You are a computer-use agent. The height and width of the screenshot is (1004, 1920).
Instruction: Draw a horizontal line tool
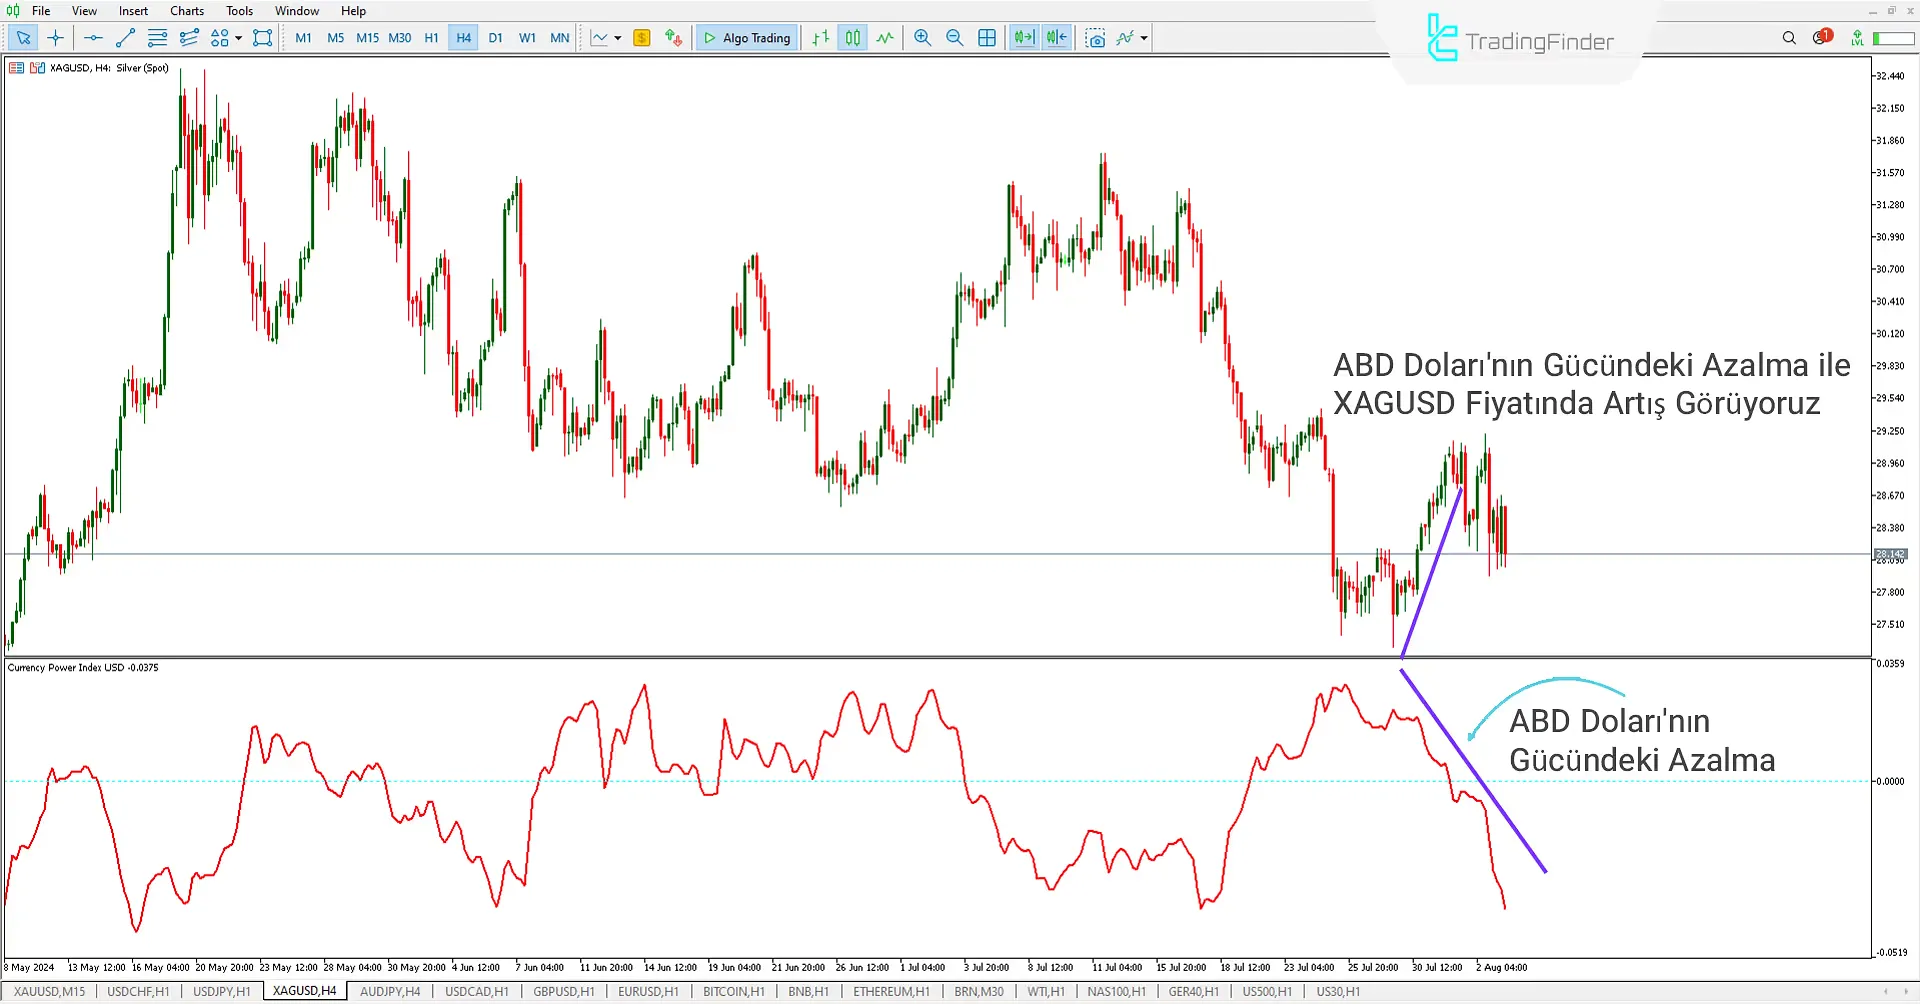click(93, 38)
